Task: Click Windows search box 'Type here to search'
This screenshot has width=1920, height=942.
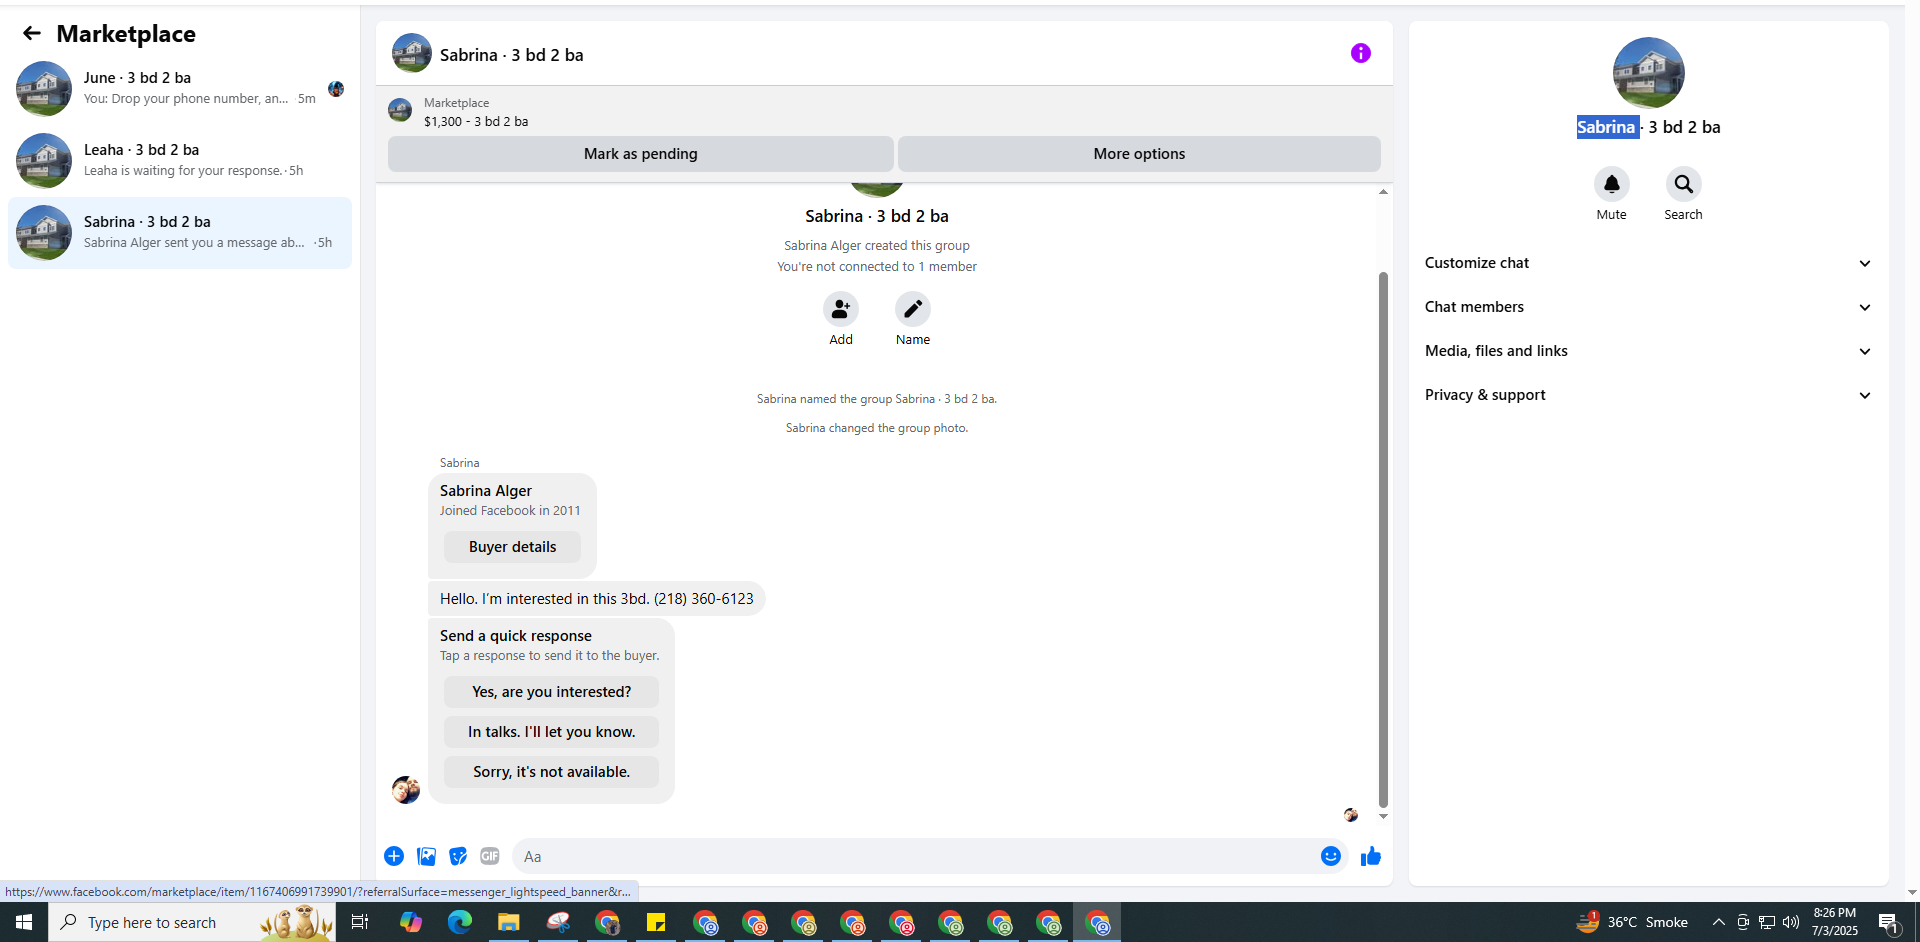Action: tap(190, 922)
